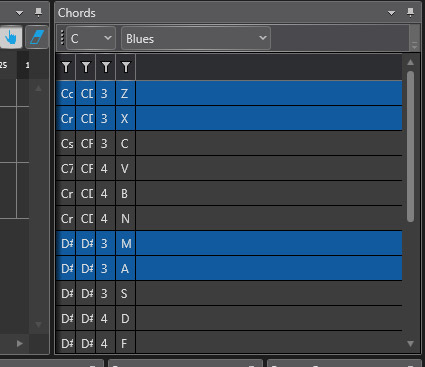Expand the Chords toolbar overflow arrow
Image resolution: width=425 pixels, height=367 pixels.
tap(414, 44)
